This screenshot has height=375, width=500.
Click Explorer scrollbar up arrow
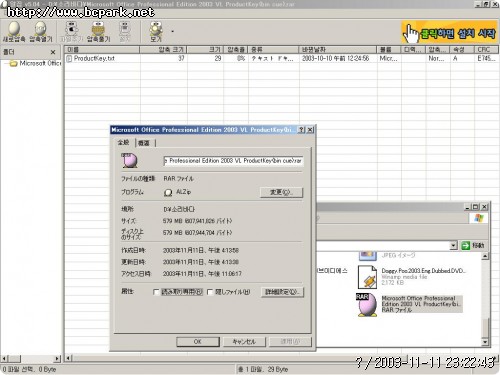[x=485, y=256]
